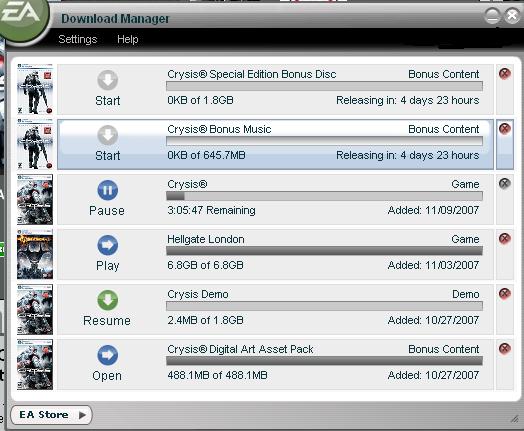Screen dimensions: 524x431
Task: Click the '6.8GB of 6.8GB' text
Action: (x=206, y=265)
